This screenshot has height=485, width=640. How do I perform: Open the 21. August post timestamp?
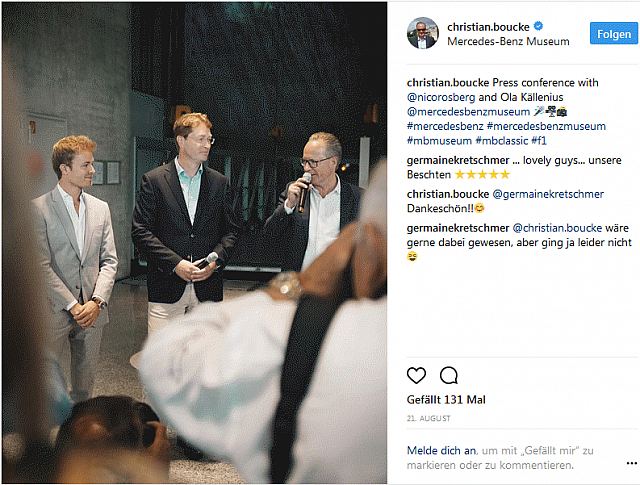click(429, 418)
